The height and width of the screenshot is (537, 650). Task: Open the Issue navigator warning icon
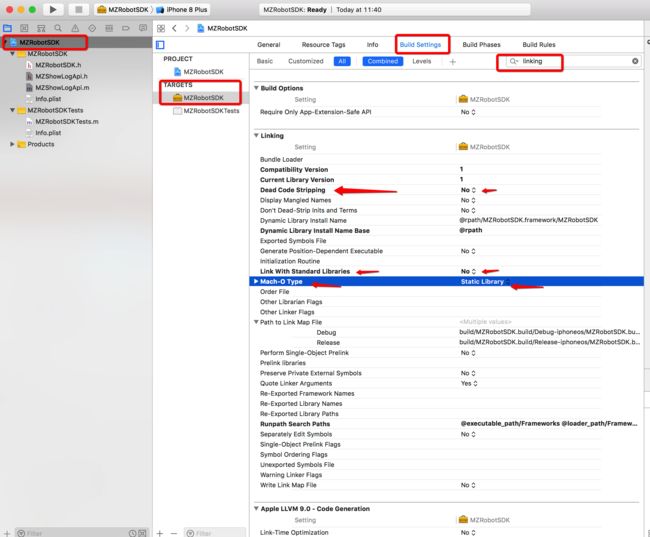point(75,28)
